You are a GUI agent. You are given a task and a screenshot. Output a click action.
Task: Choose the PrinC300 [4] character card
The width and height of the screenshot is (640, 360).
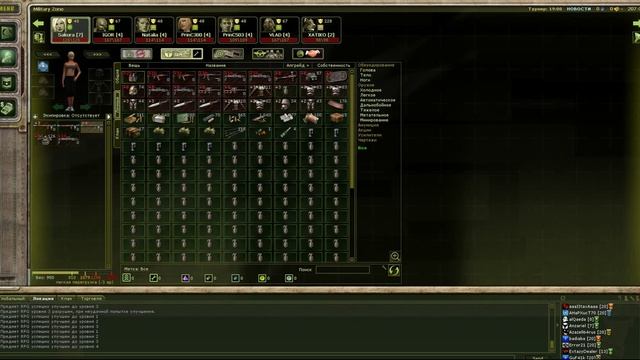[x=196, y=30]
